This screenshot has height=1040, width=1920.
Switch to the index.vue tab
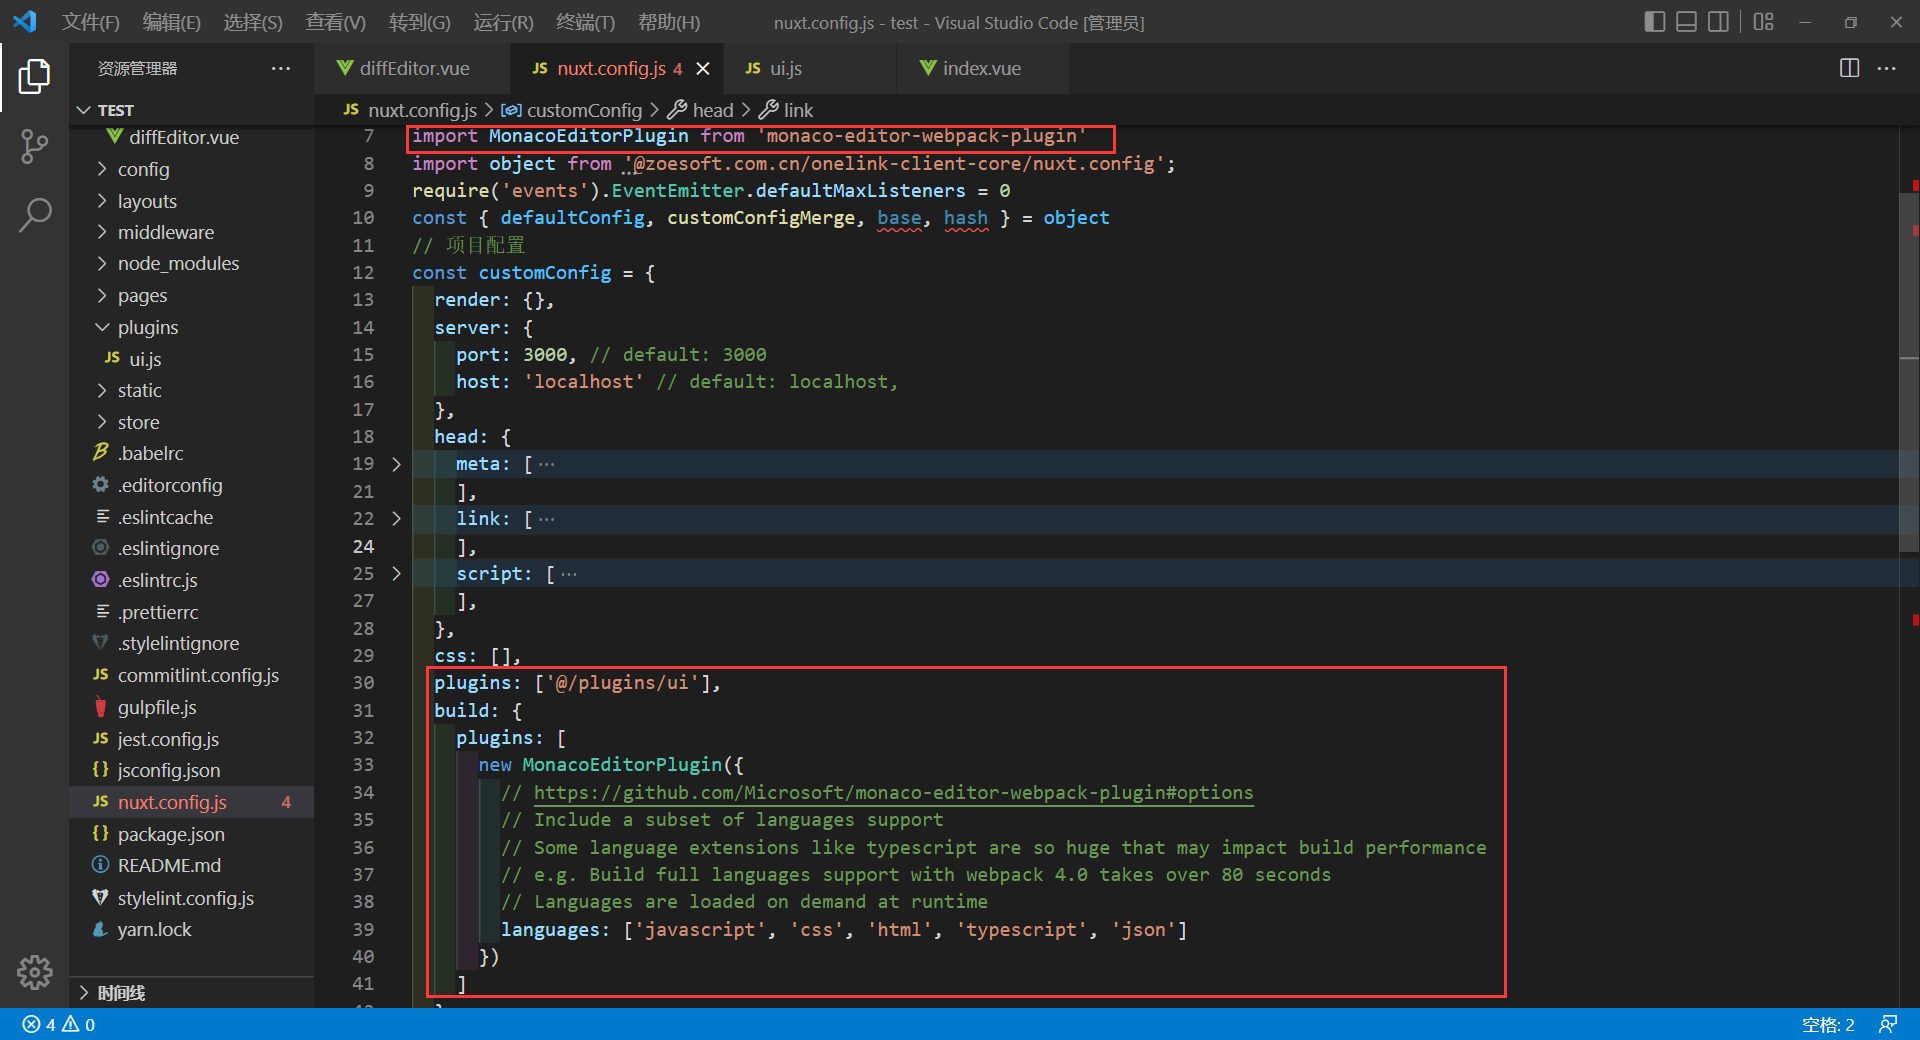(x=982, y=68)
